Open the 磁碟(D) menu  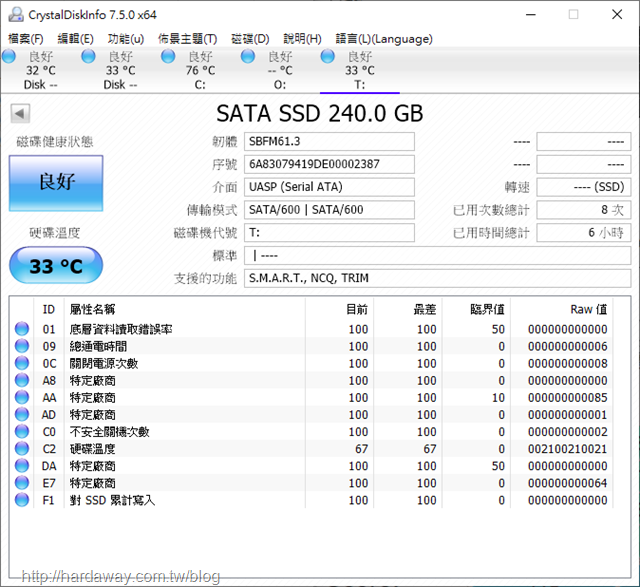pos(250,39)
